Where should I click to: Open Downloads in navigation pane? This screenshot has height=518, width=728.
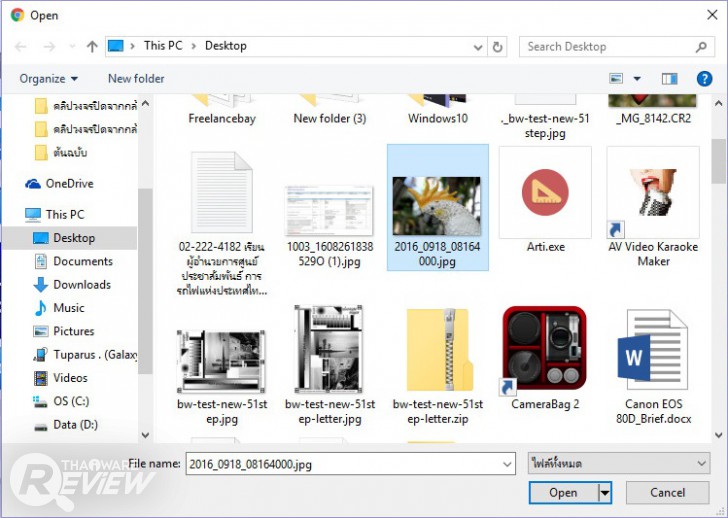[x=73, y=285]
